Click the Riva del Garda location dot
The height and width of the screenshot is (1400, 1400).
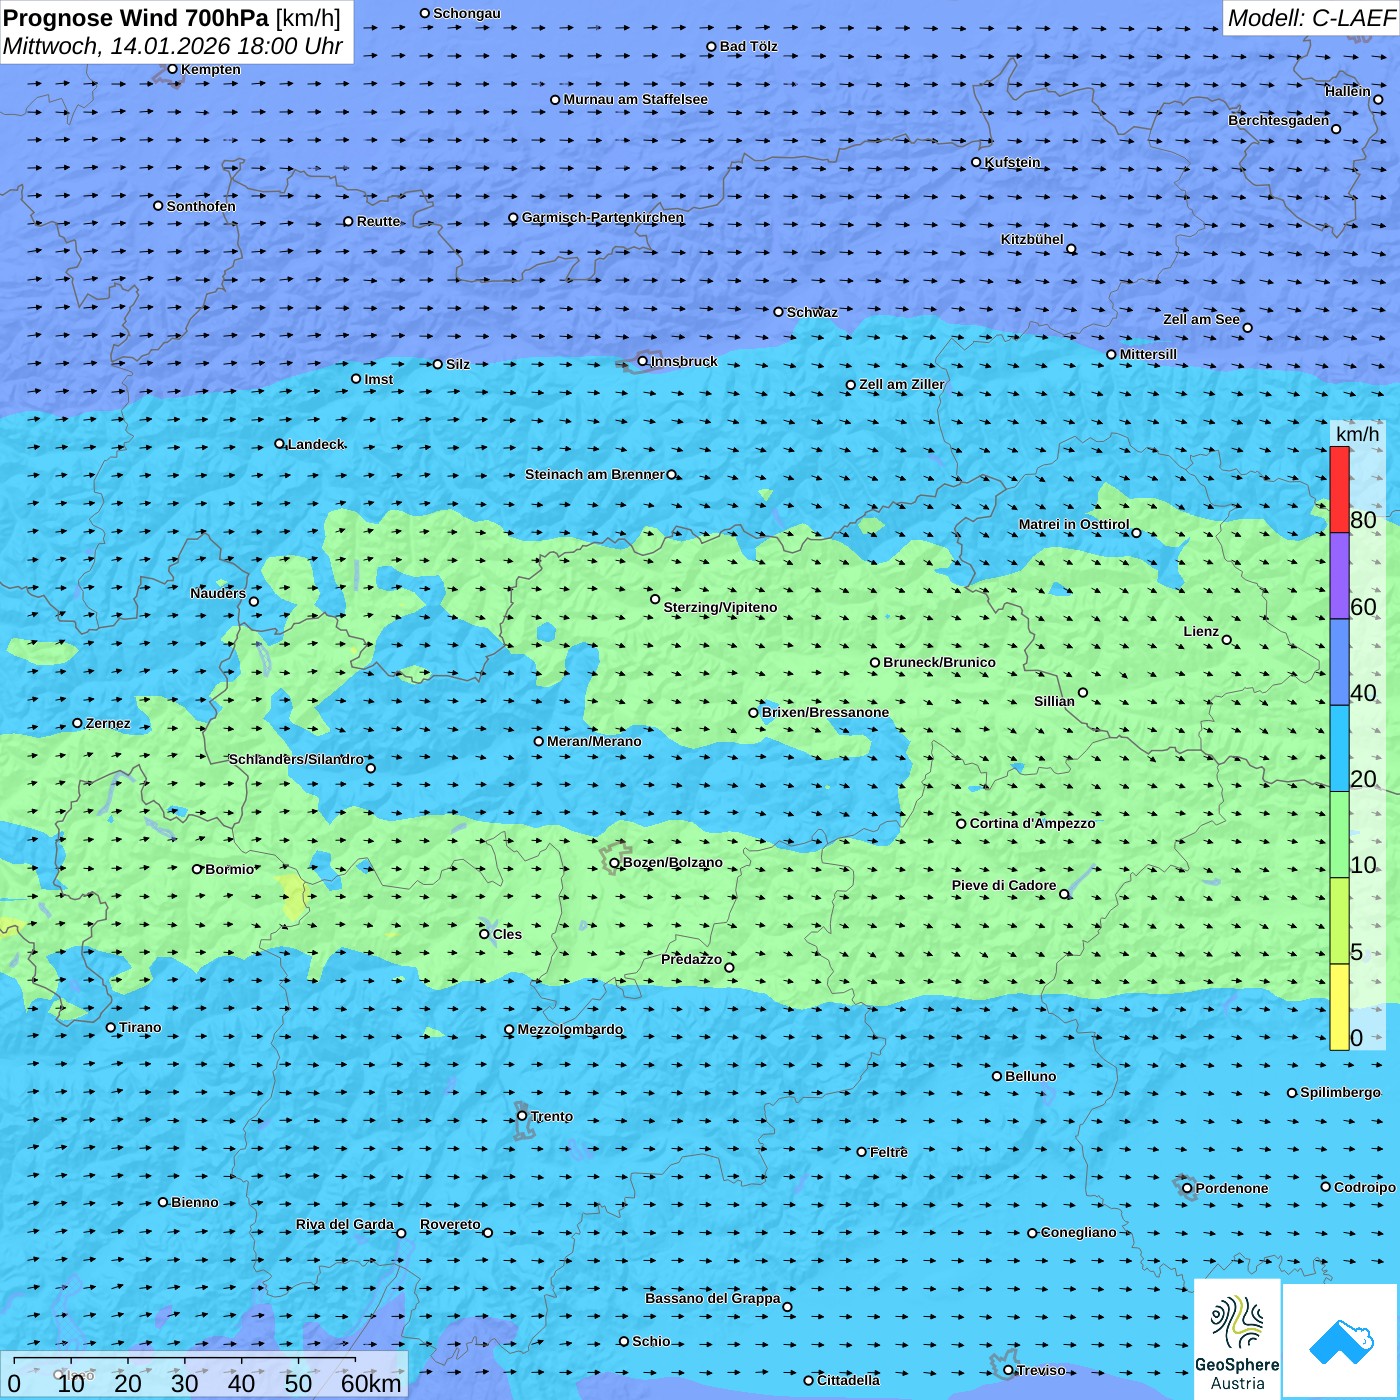point(401,1233)
